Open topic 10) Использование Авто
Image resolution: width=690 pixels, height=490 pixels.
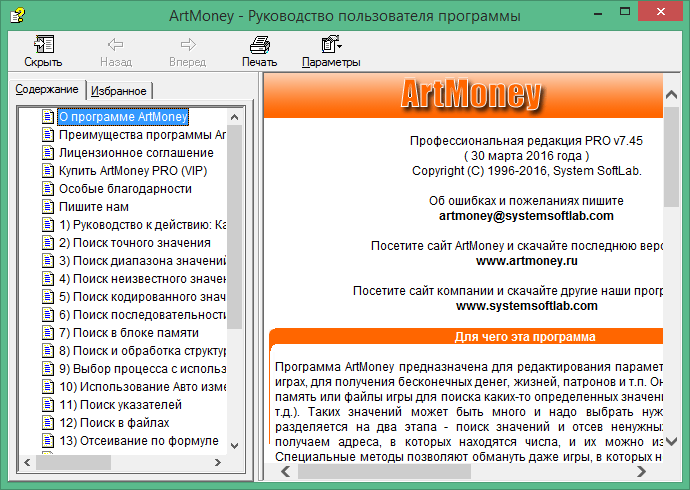(x=142, y=387)
